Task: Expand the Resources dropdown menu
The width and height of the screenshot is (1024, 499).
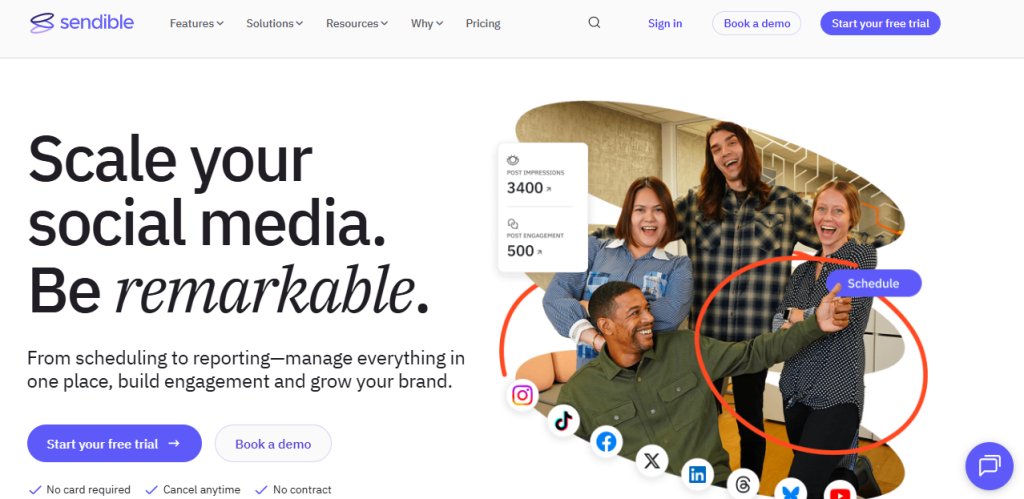Action: (357, 24)
